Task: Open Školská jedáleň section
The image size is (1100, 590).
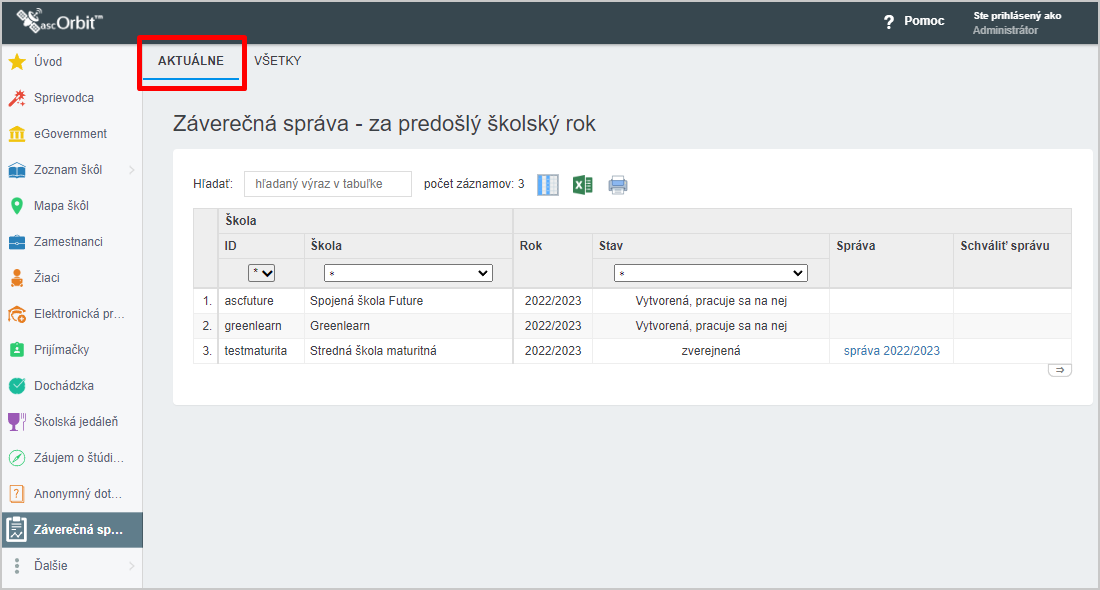Action: pyautogui.click(x=76, y=422)
